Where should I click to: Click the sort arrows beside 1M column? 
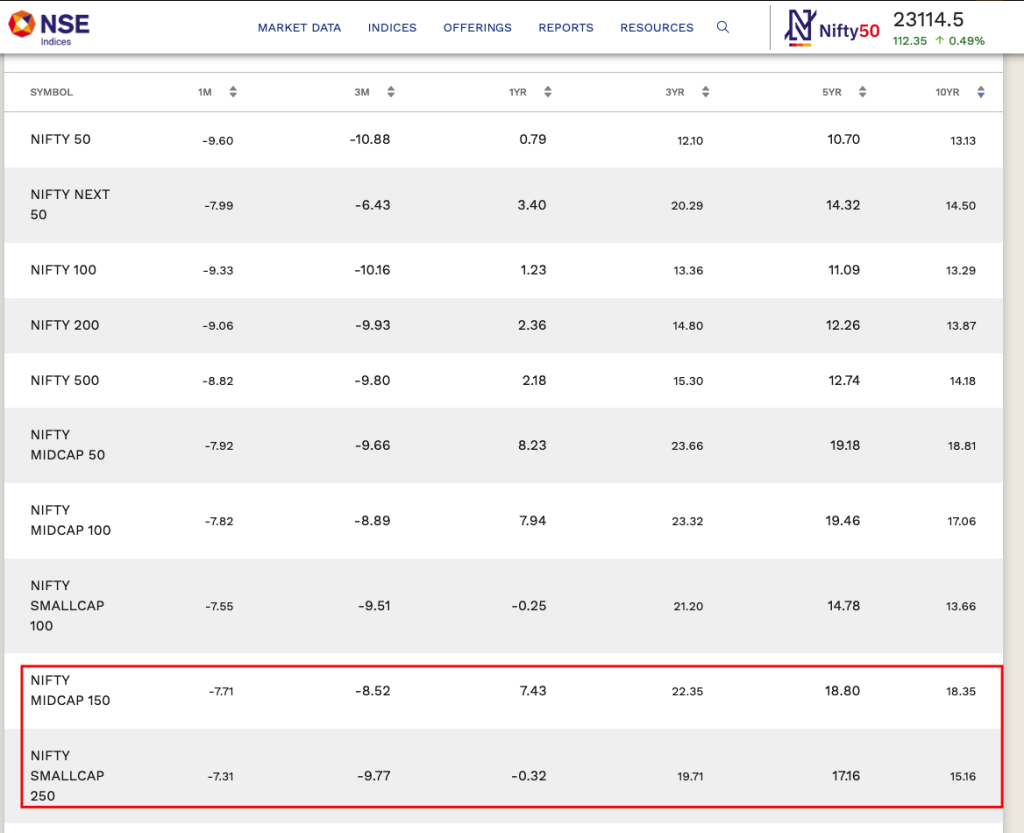pos(233,92)
